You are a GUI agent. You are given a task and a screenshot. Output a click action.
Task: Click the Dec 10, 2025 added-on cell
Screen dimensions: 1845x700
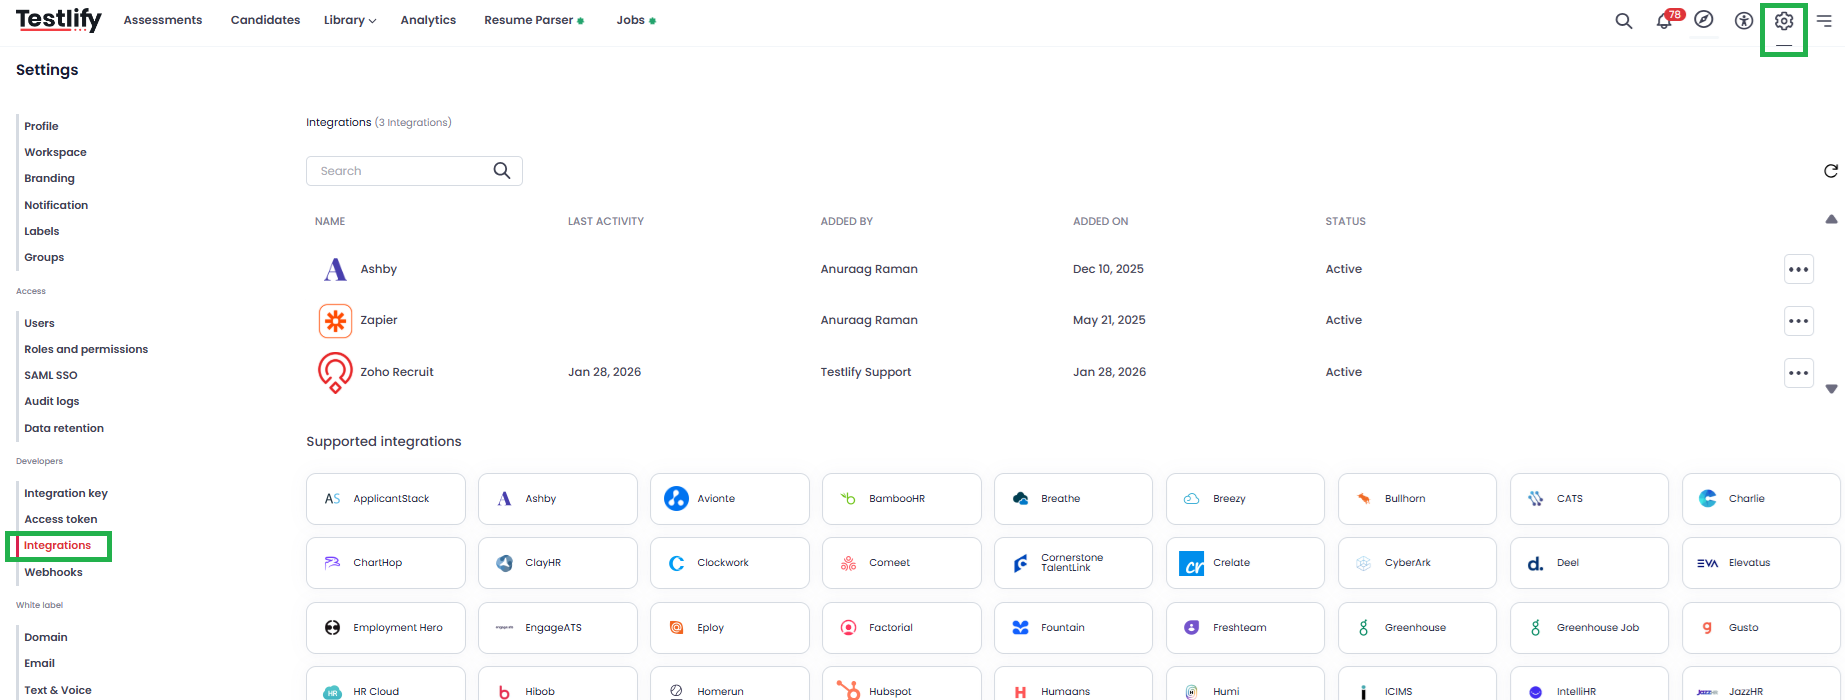[x=1108, y=269]
